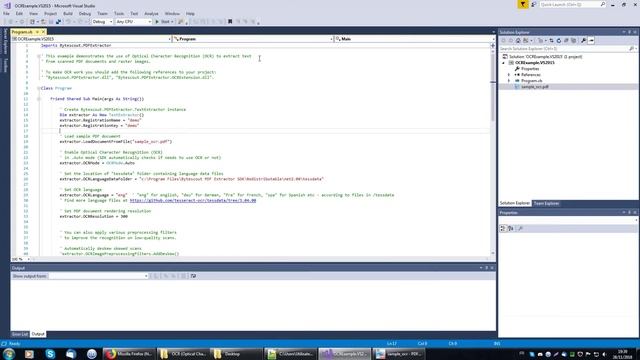Toggle auto-hide pin on Solution Explorer panel

629,32
